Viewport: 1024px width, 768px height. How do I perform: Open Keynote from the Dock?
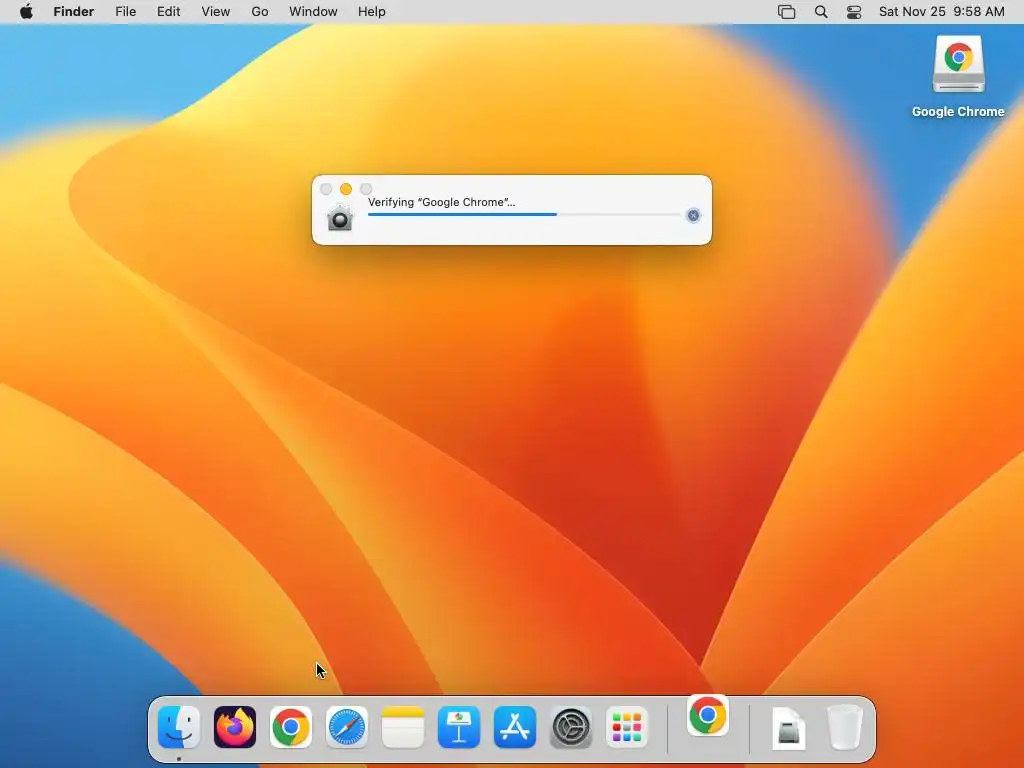459,727
